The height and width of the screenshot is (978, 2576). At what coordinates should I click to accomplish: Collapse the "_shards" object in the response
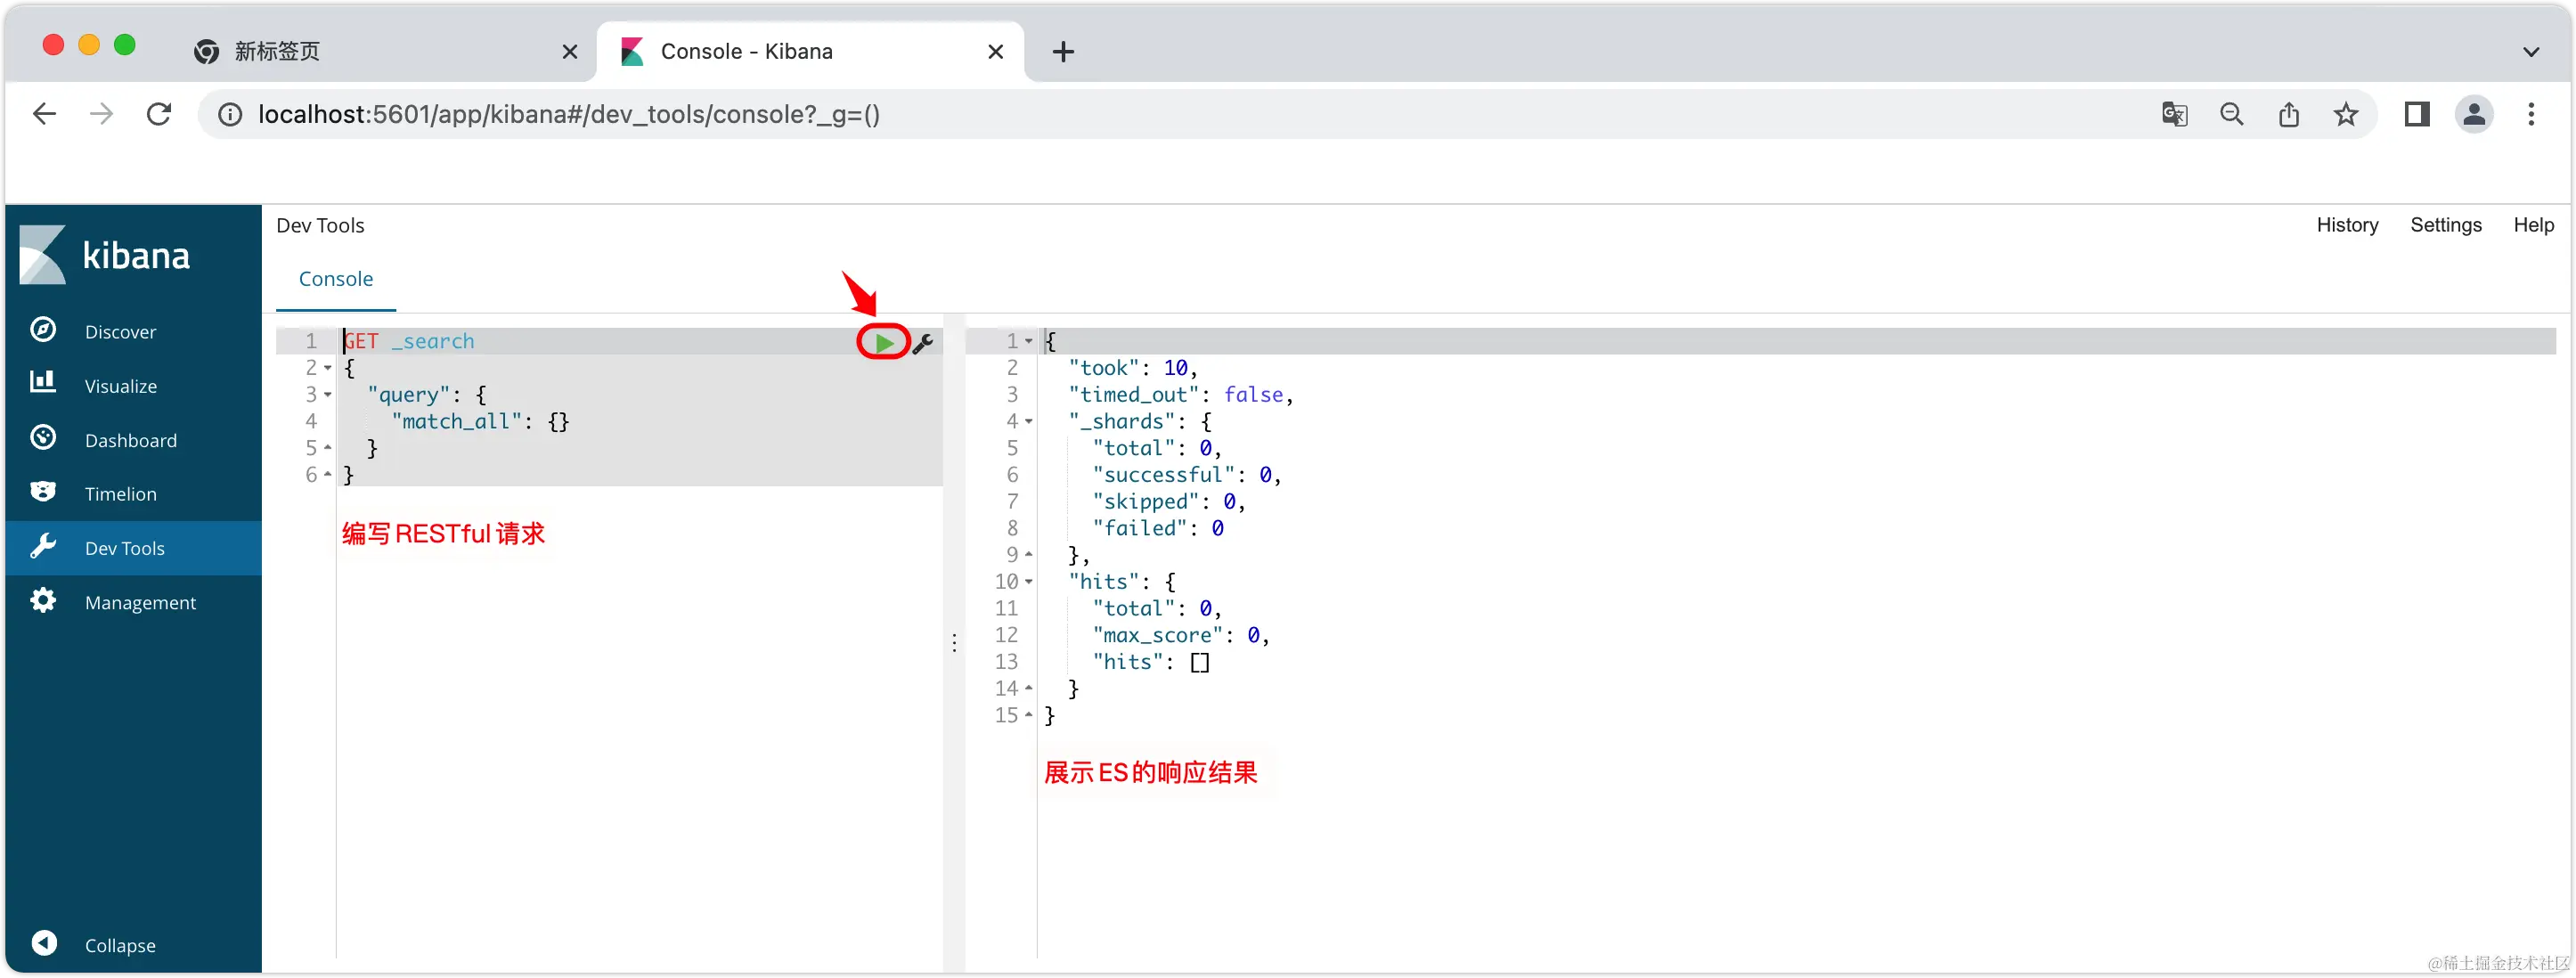(x=1029, y=422)
